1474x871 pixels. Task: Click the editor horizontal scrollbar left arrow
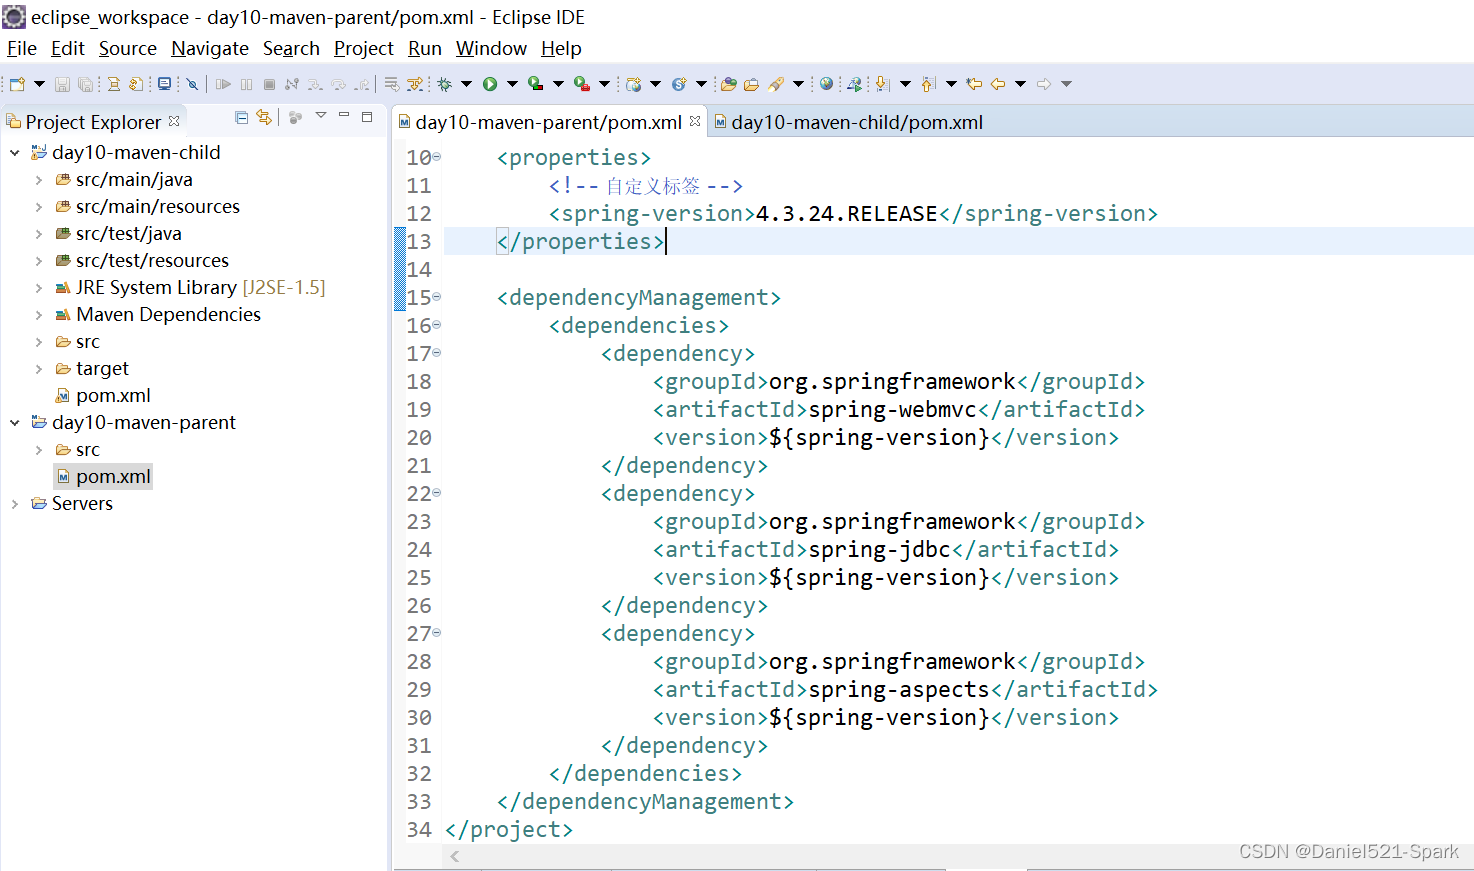(x=455, y=856)
